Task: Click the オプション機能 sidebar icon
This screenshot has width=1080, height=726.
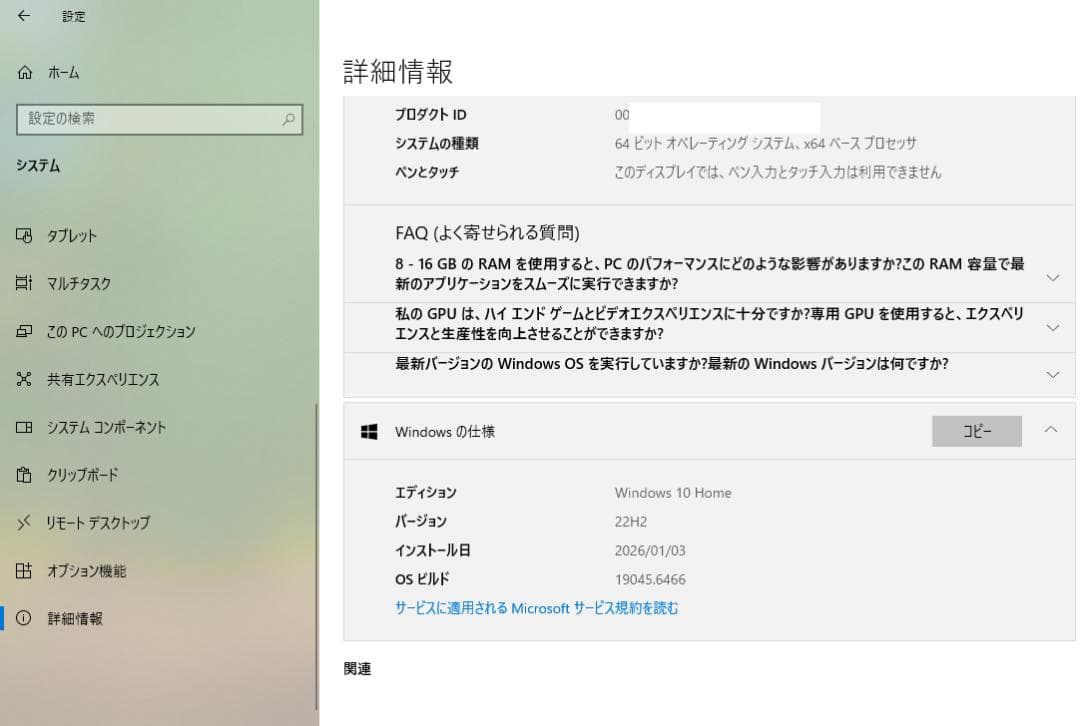Action: click(x=21, y=570)
